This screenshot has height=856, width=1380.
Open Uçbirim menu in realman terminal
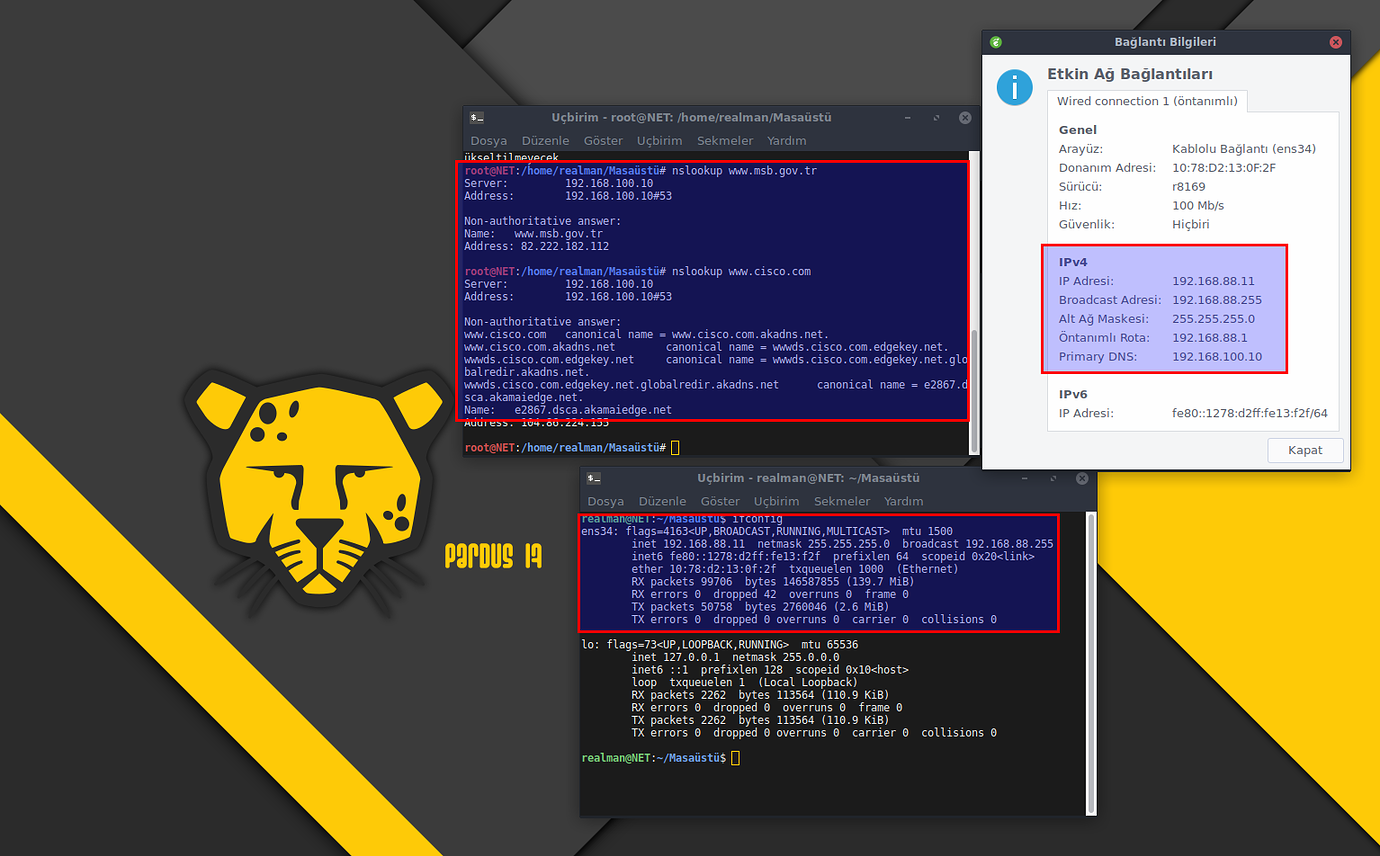[776, 501]
